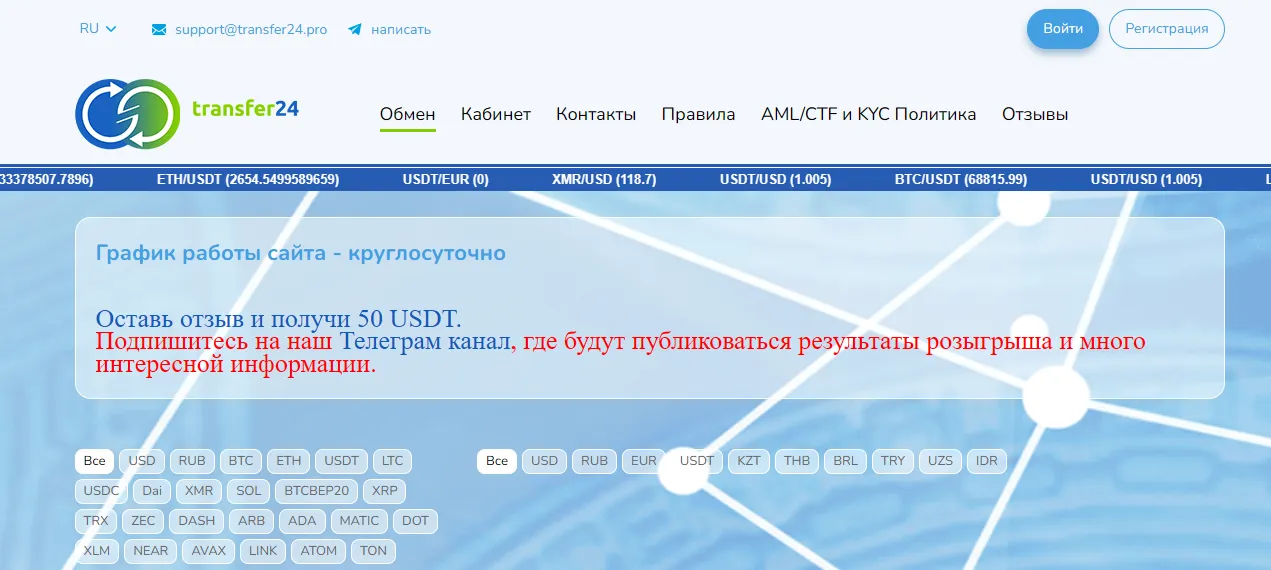Select XMR filter tag

click(199, 491)
